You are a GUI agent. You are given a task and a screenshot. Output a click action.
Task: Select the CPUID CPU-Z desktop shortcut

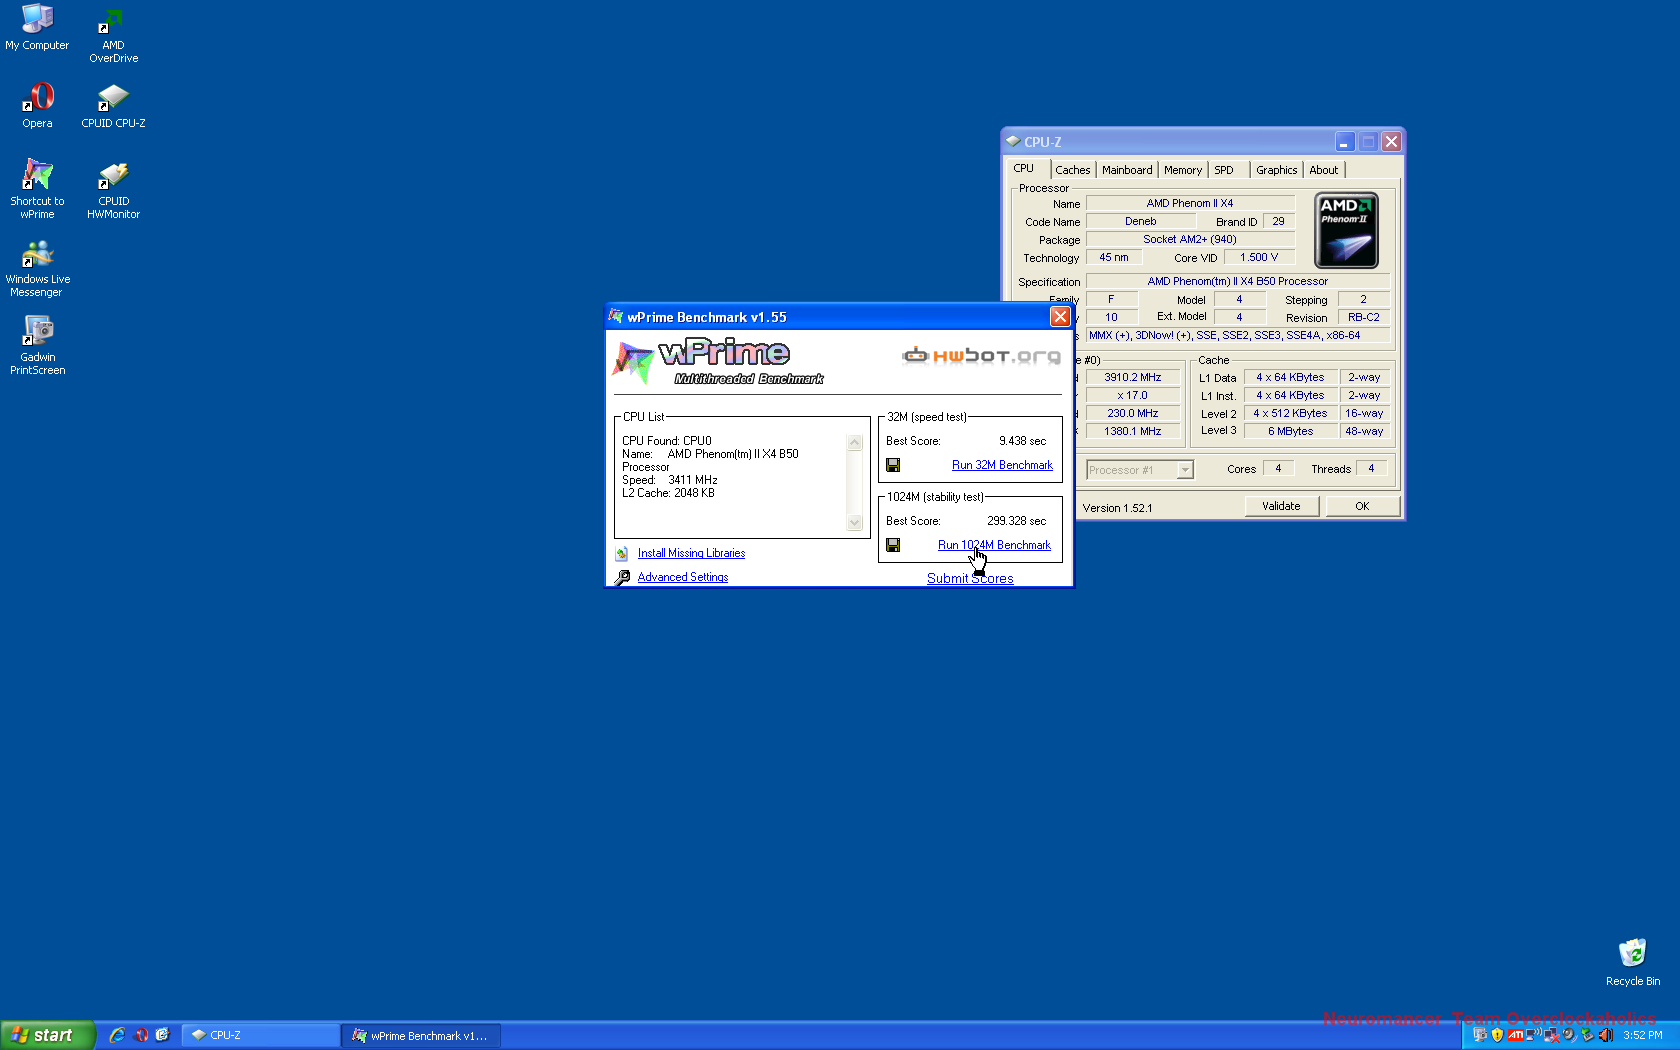tap(113, 105)
